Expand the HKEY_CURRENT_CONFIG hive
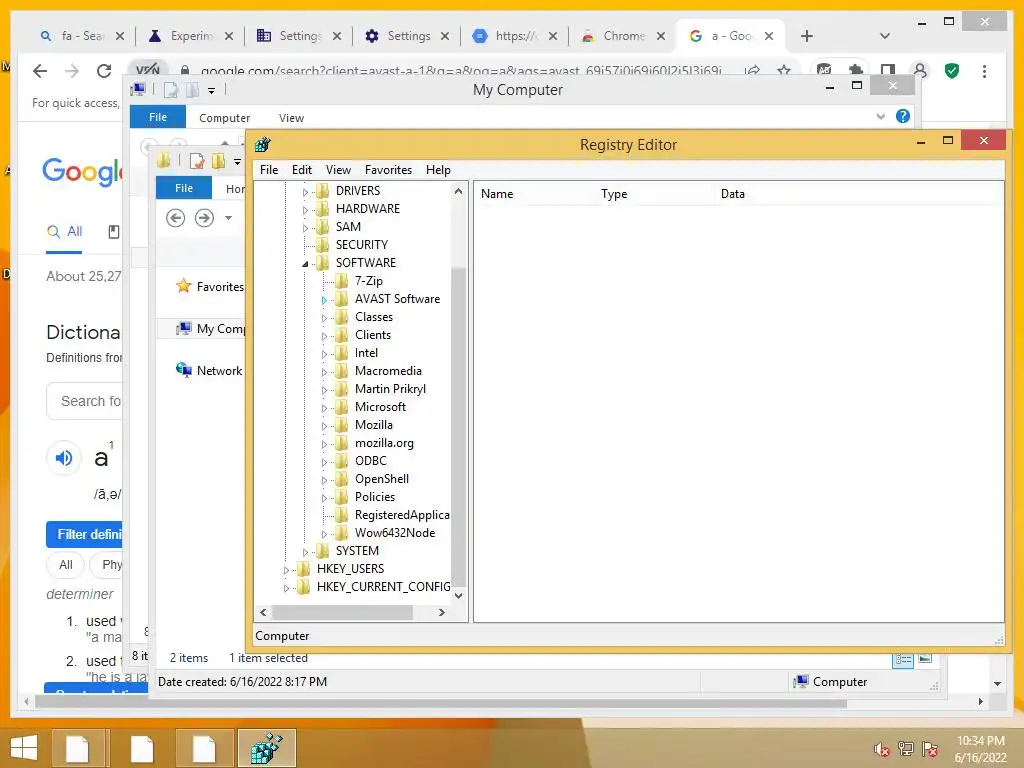Viewport: 1024px width, 768px height. point(286,588)
